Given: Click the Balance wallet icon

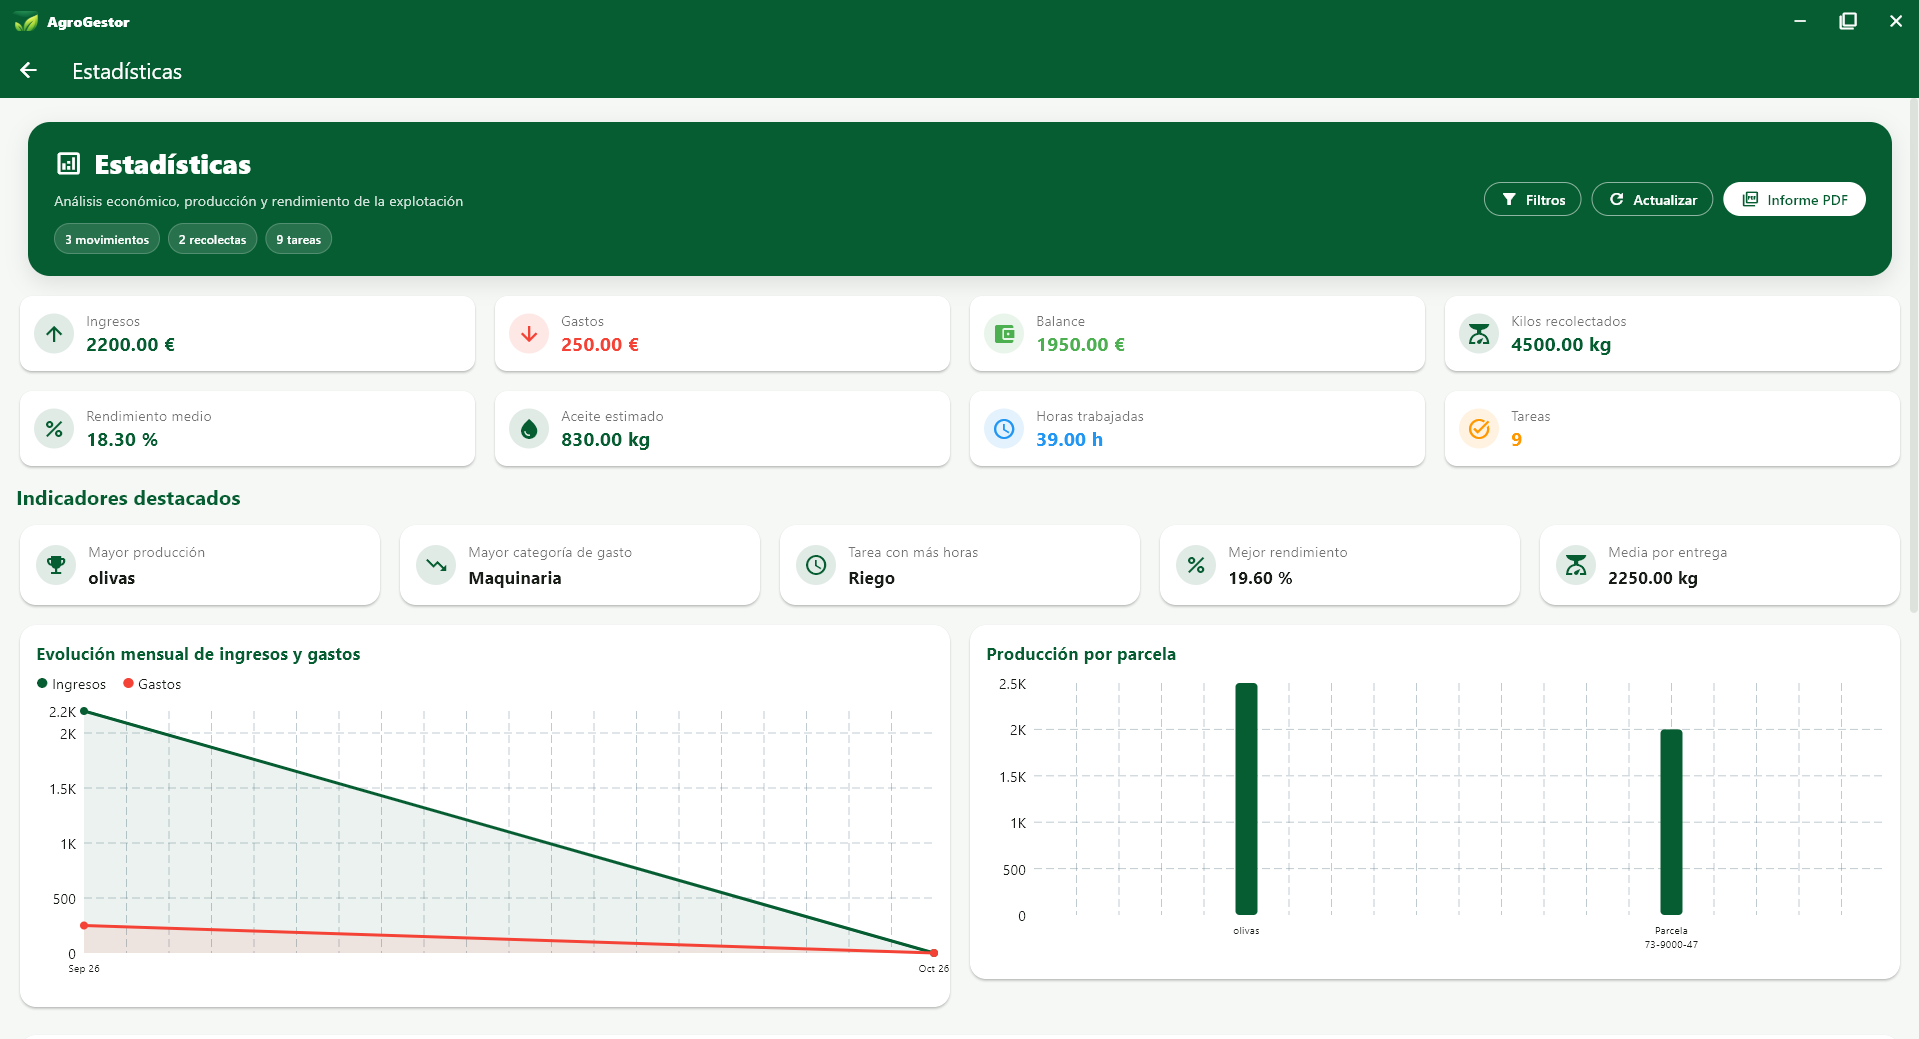Looking at the screenshot, I should [x=1004, y=334].
